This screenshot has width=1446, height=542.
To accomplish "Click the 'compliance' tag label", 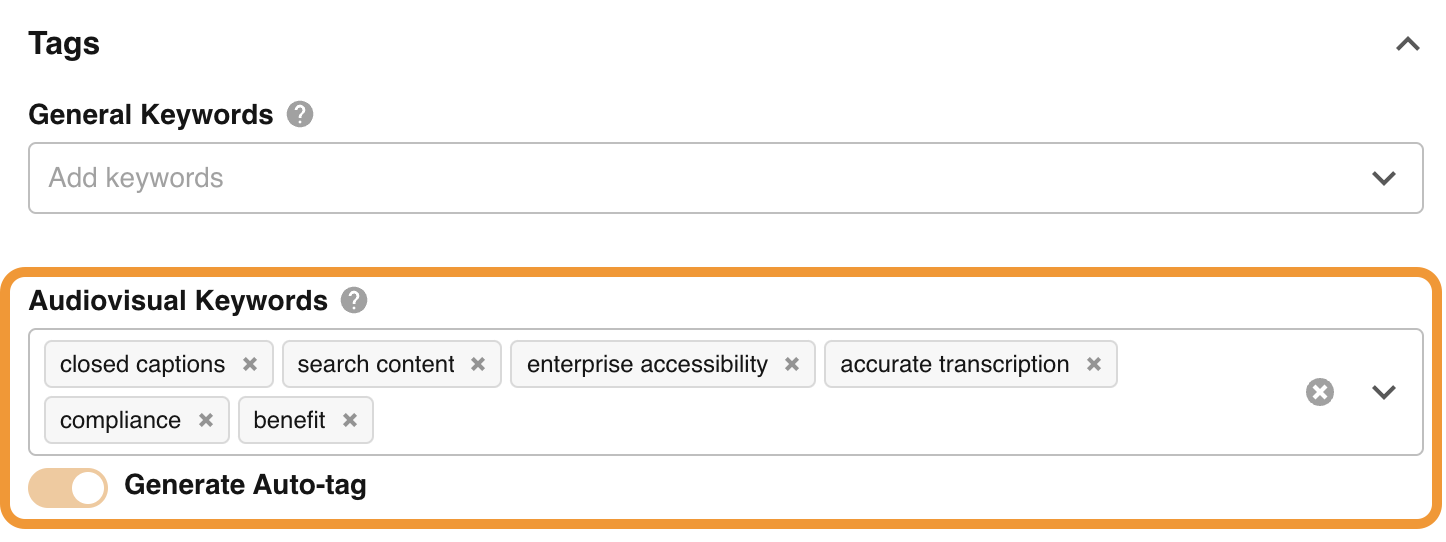I will pos(120,421).
